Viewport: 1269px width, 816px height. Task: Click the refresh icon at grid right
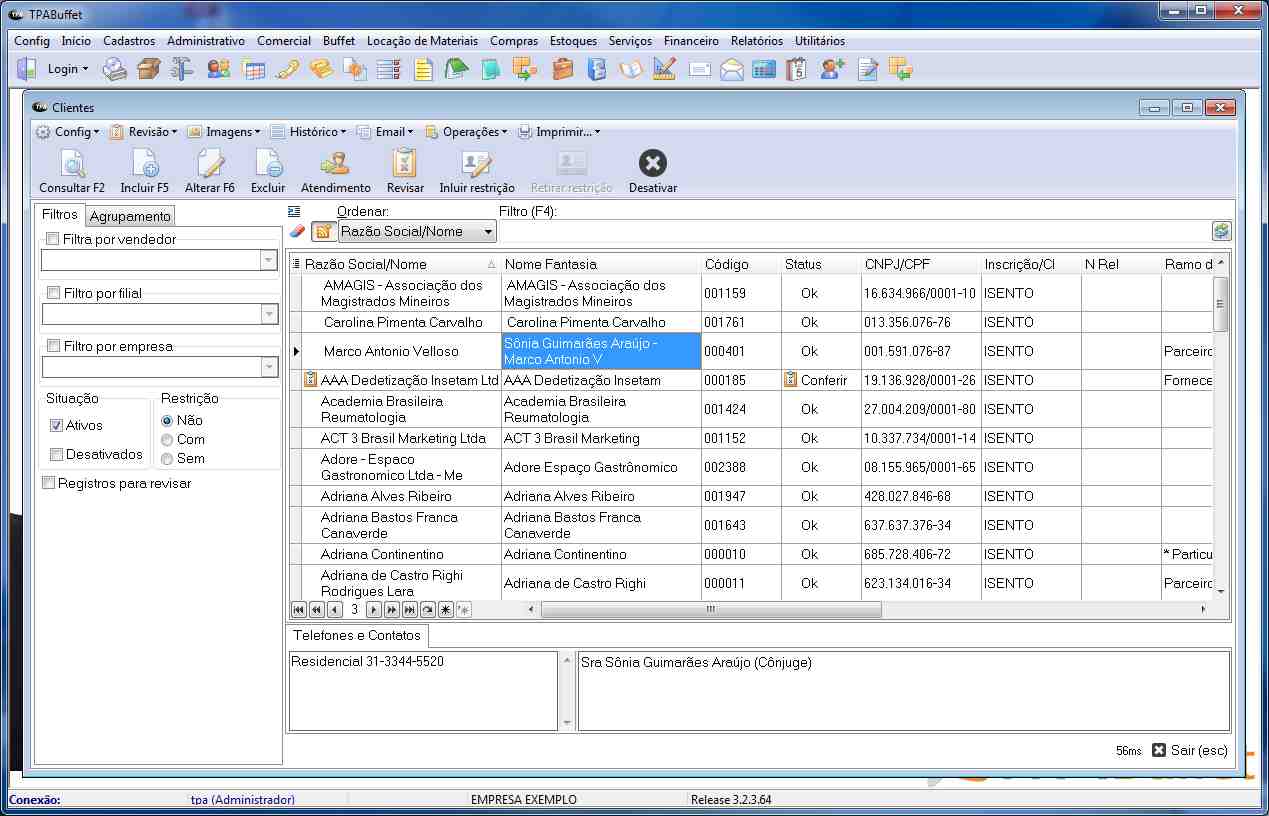click(x=1221, y=231)
